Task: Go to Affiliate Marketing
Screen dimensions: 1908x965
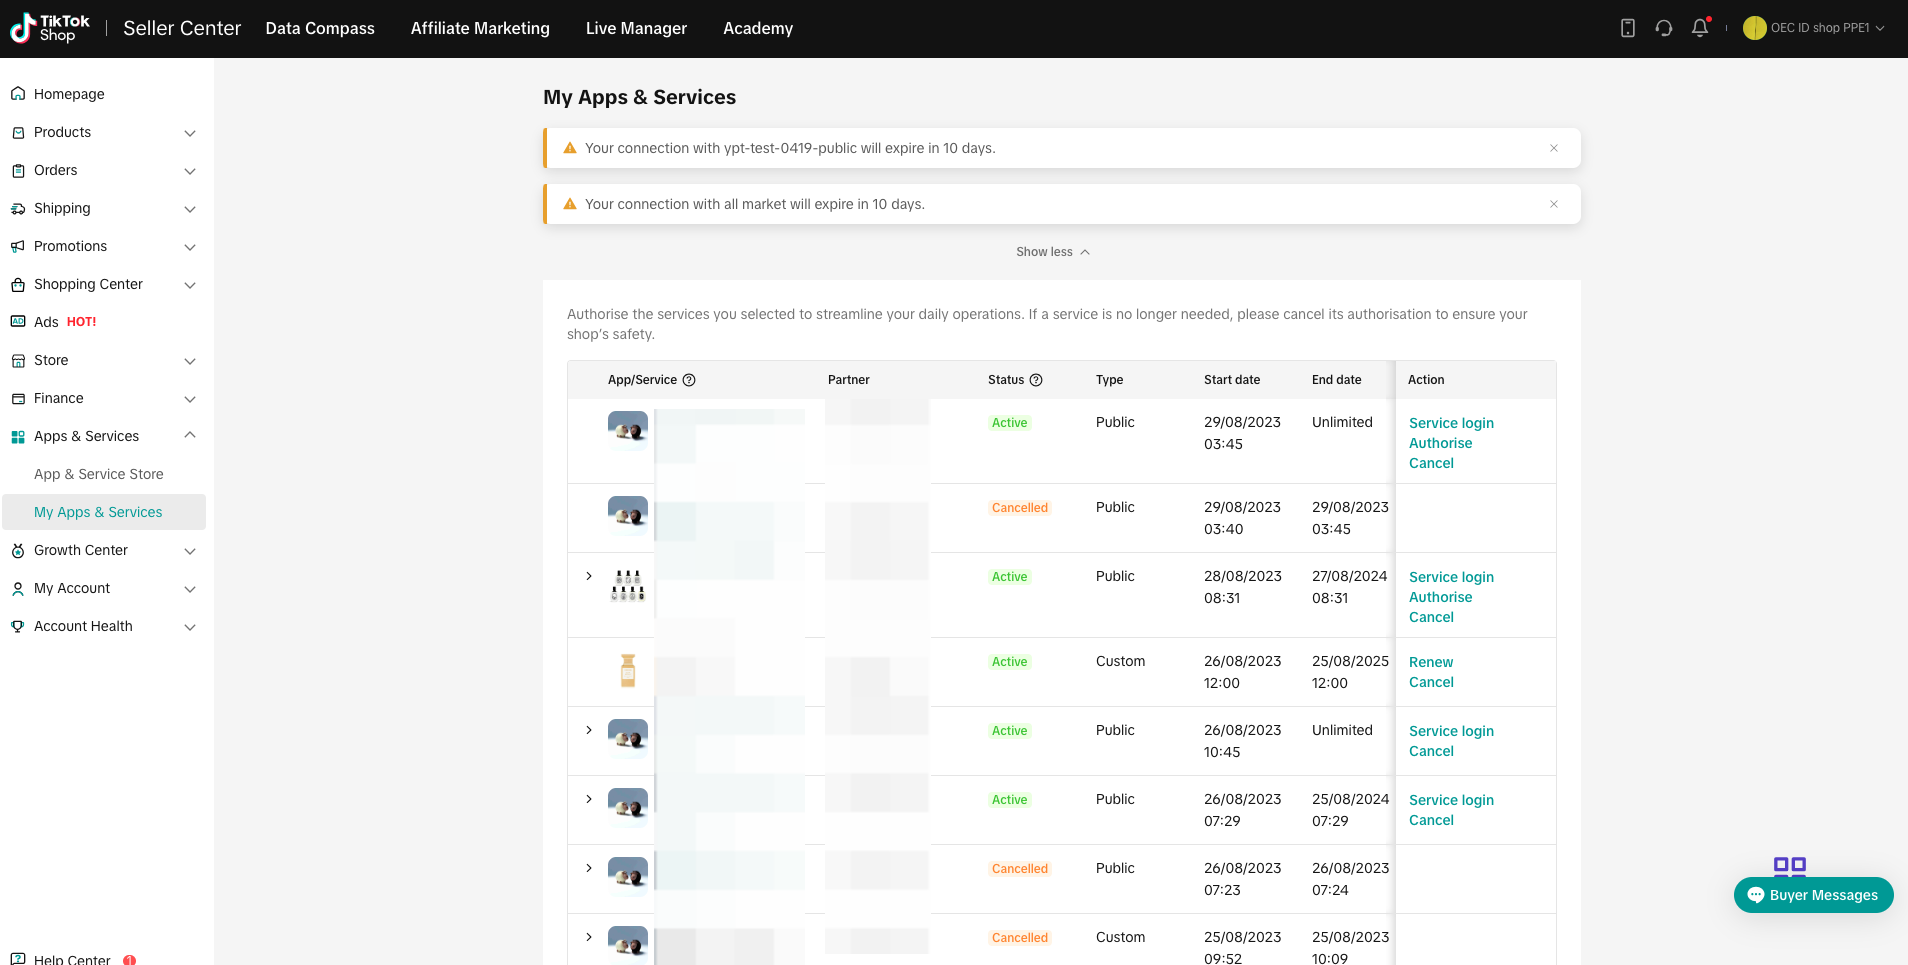Action: tap(480, 28)
